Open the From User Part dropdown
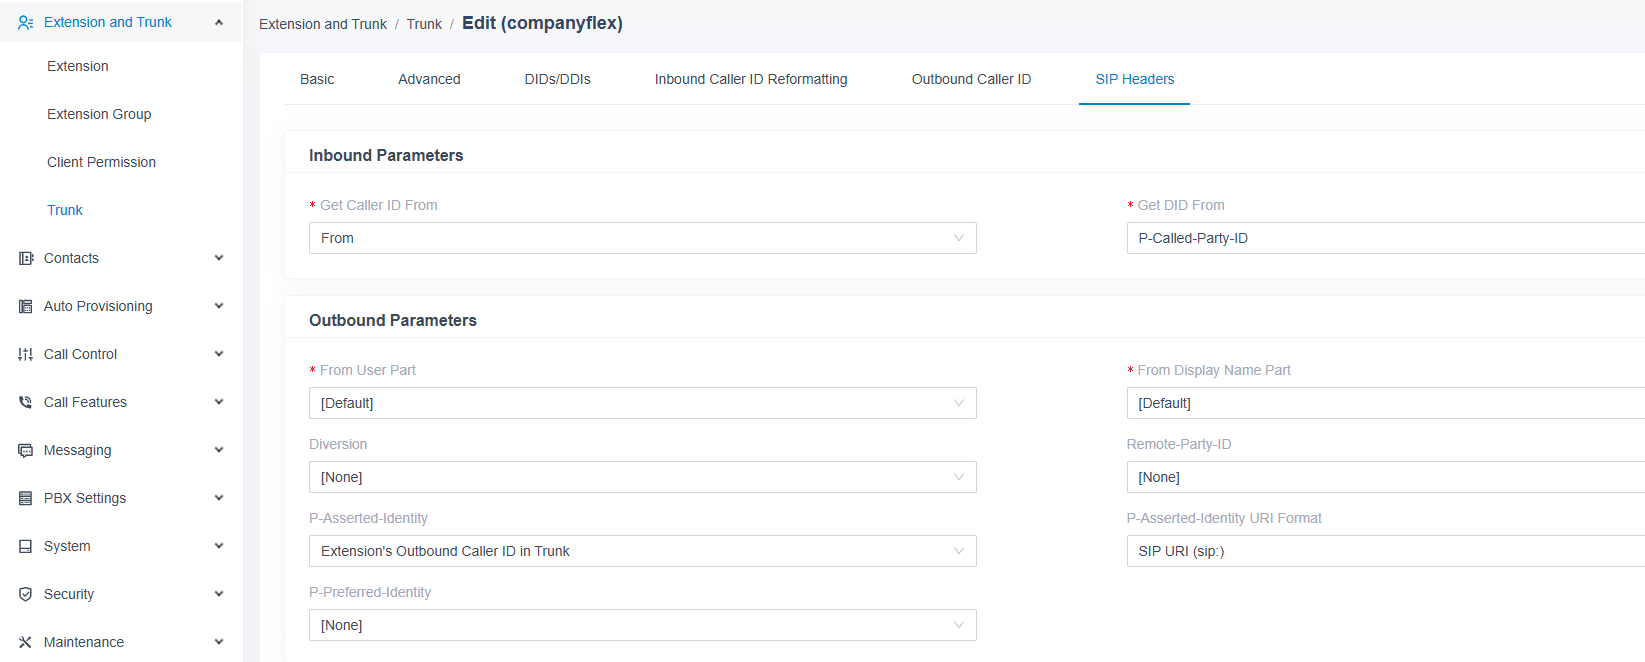Screen dimensions: 1645x662 click(642, 403)
